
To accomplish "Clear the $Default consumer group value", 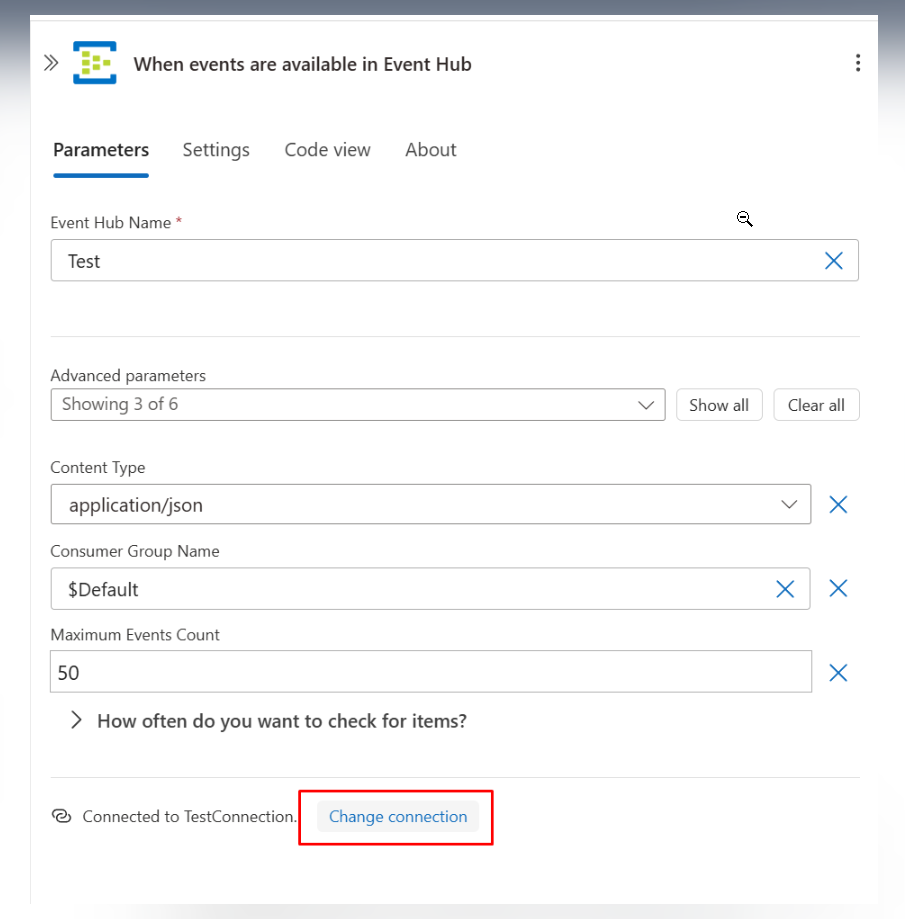I will click(x=785, y=589).
